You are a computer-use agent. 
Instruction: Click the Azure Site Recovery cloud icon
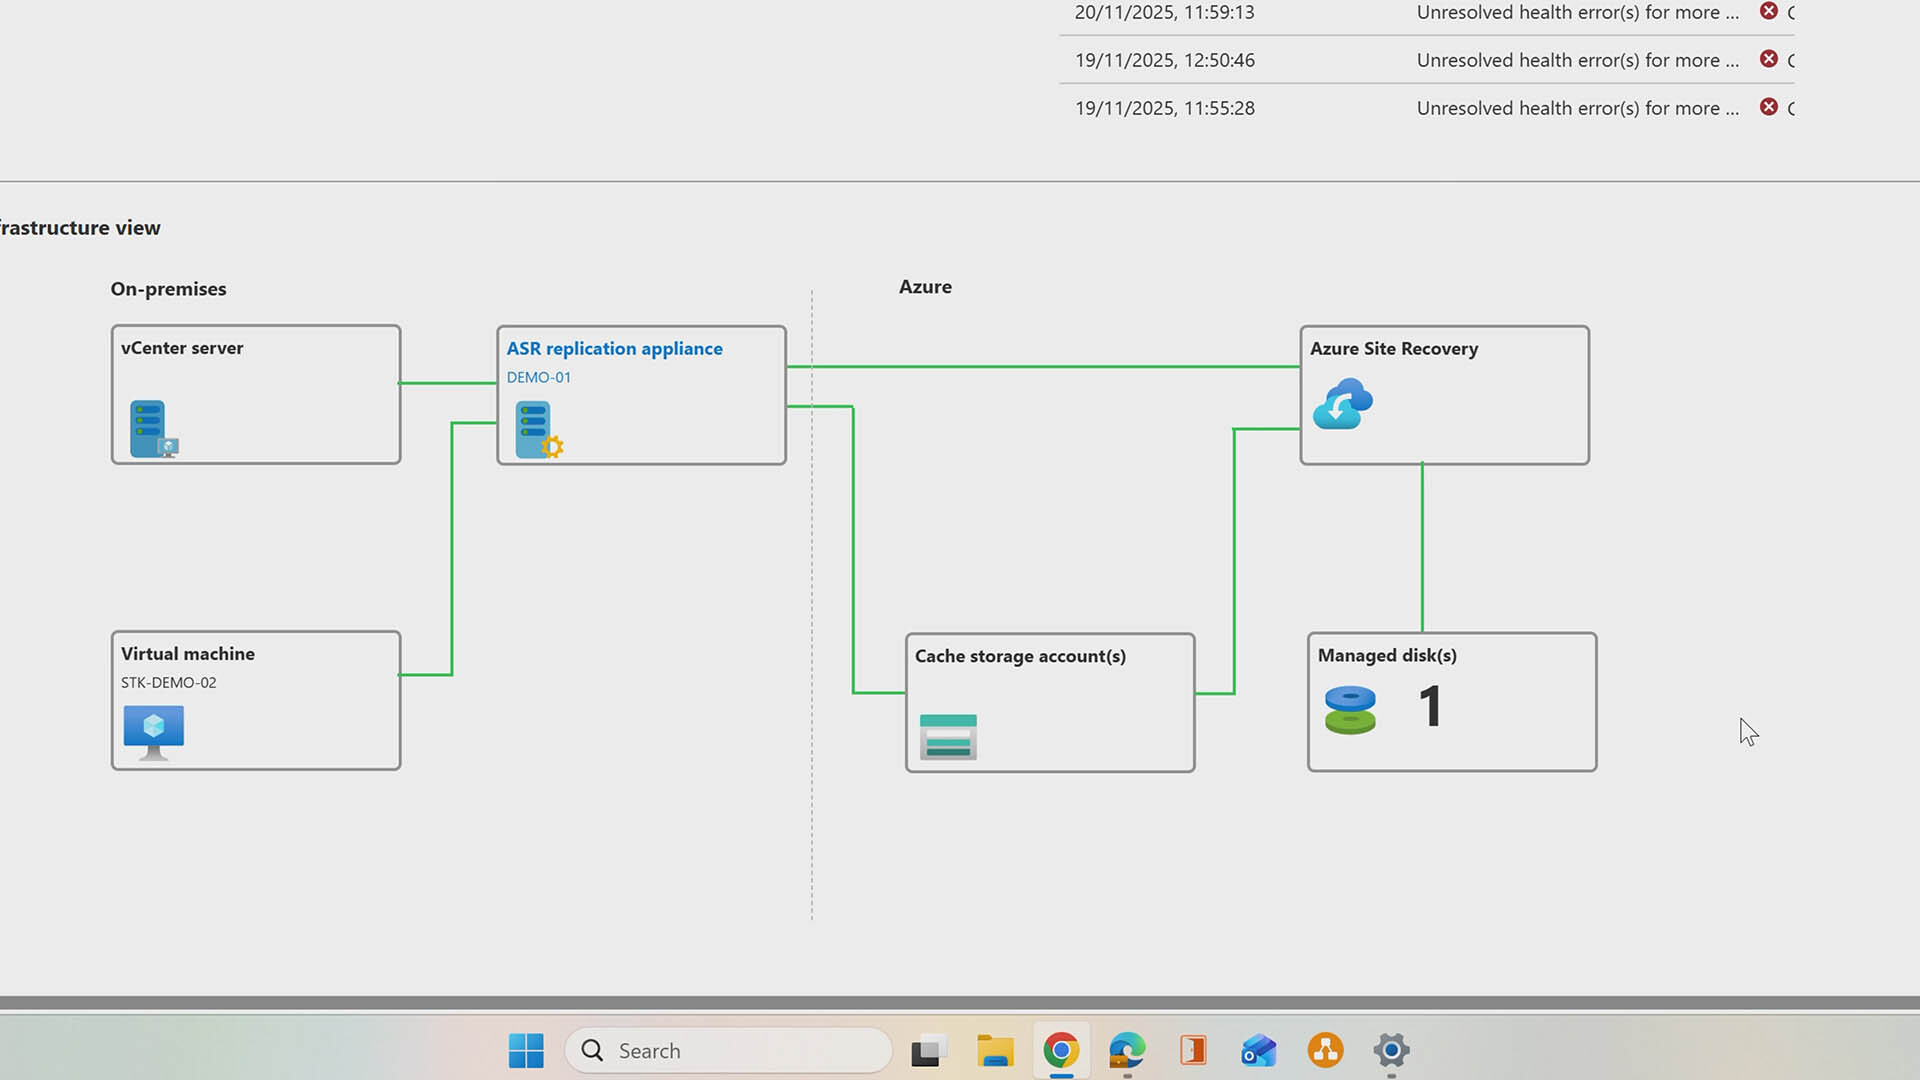[1342, 404]
